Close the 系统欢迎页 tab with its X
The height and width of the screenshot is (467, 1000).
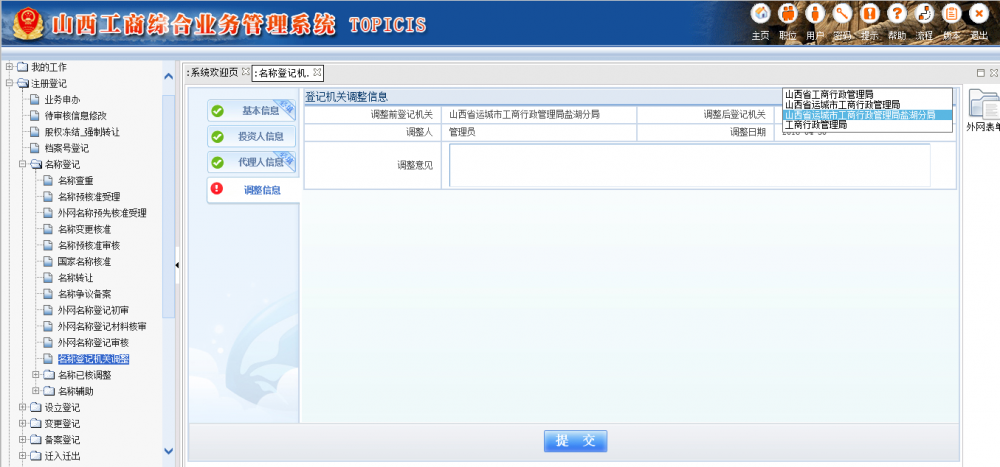pyautogui.click(x=246, y=71)
